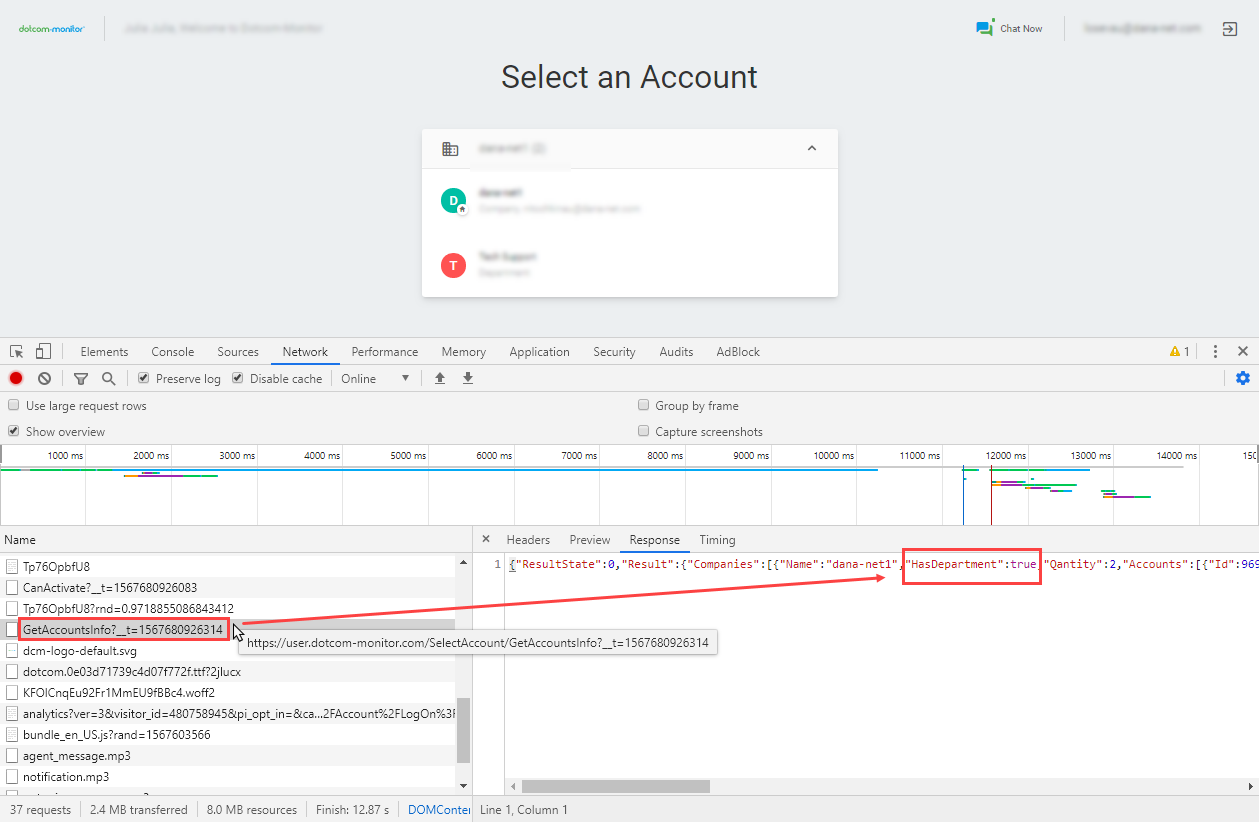
Task: Open the network search magnifier icon
Action: click(x=108, y=378)
